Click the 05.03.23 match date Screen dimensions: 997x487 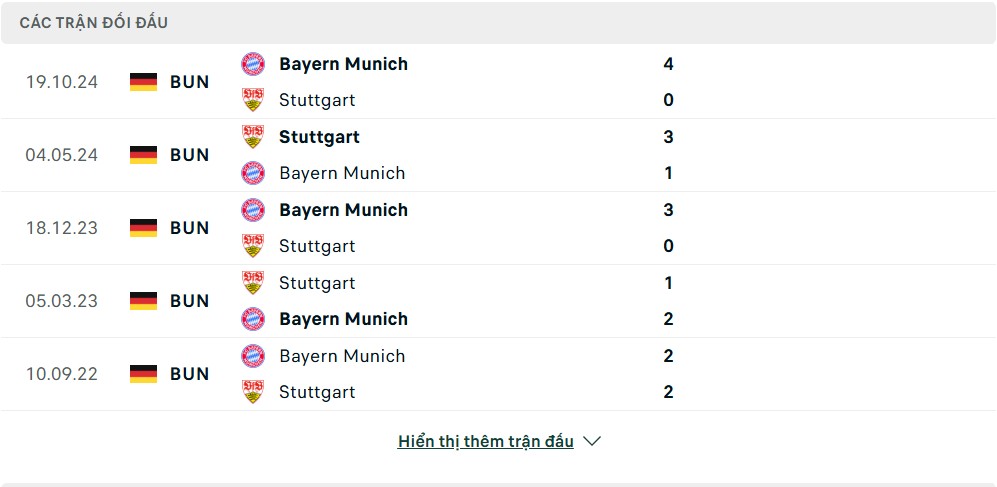(62, 301)
